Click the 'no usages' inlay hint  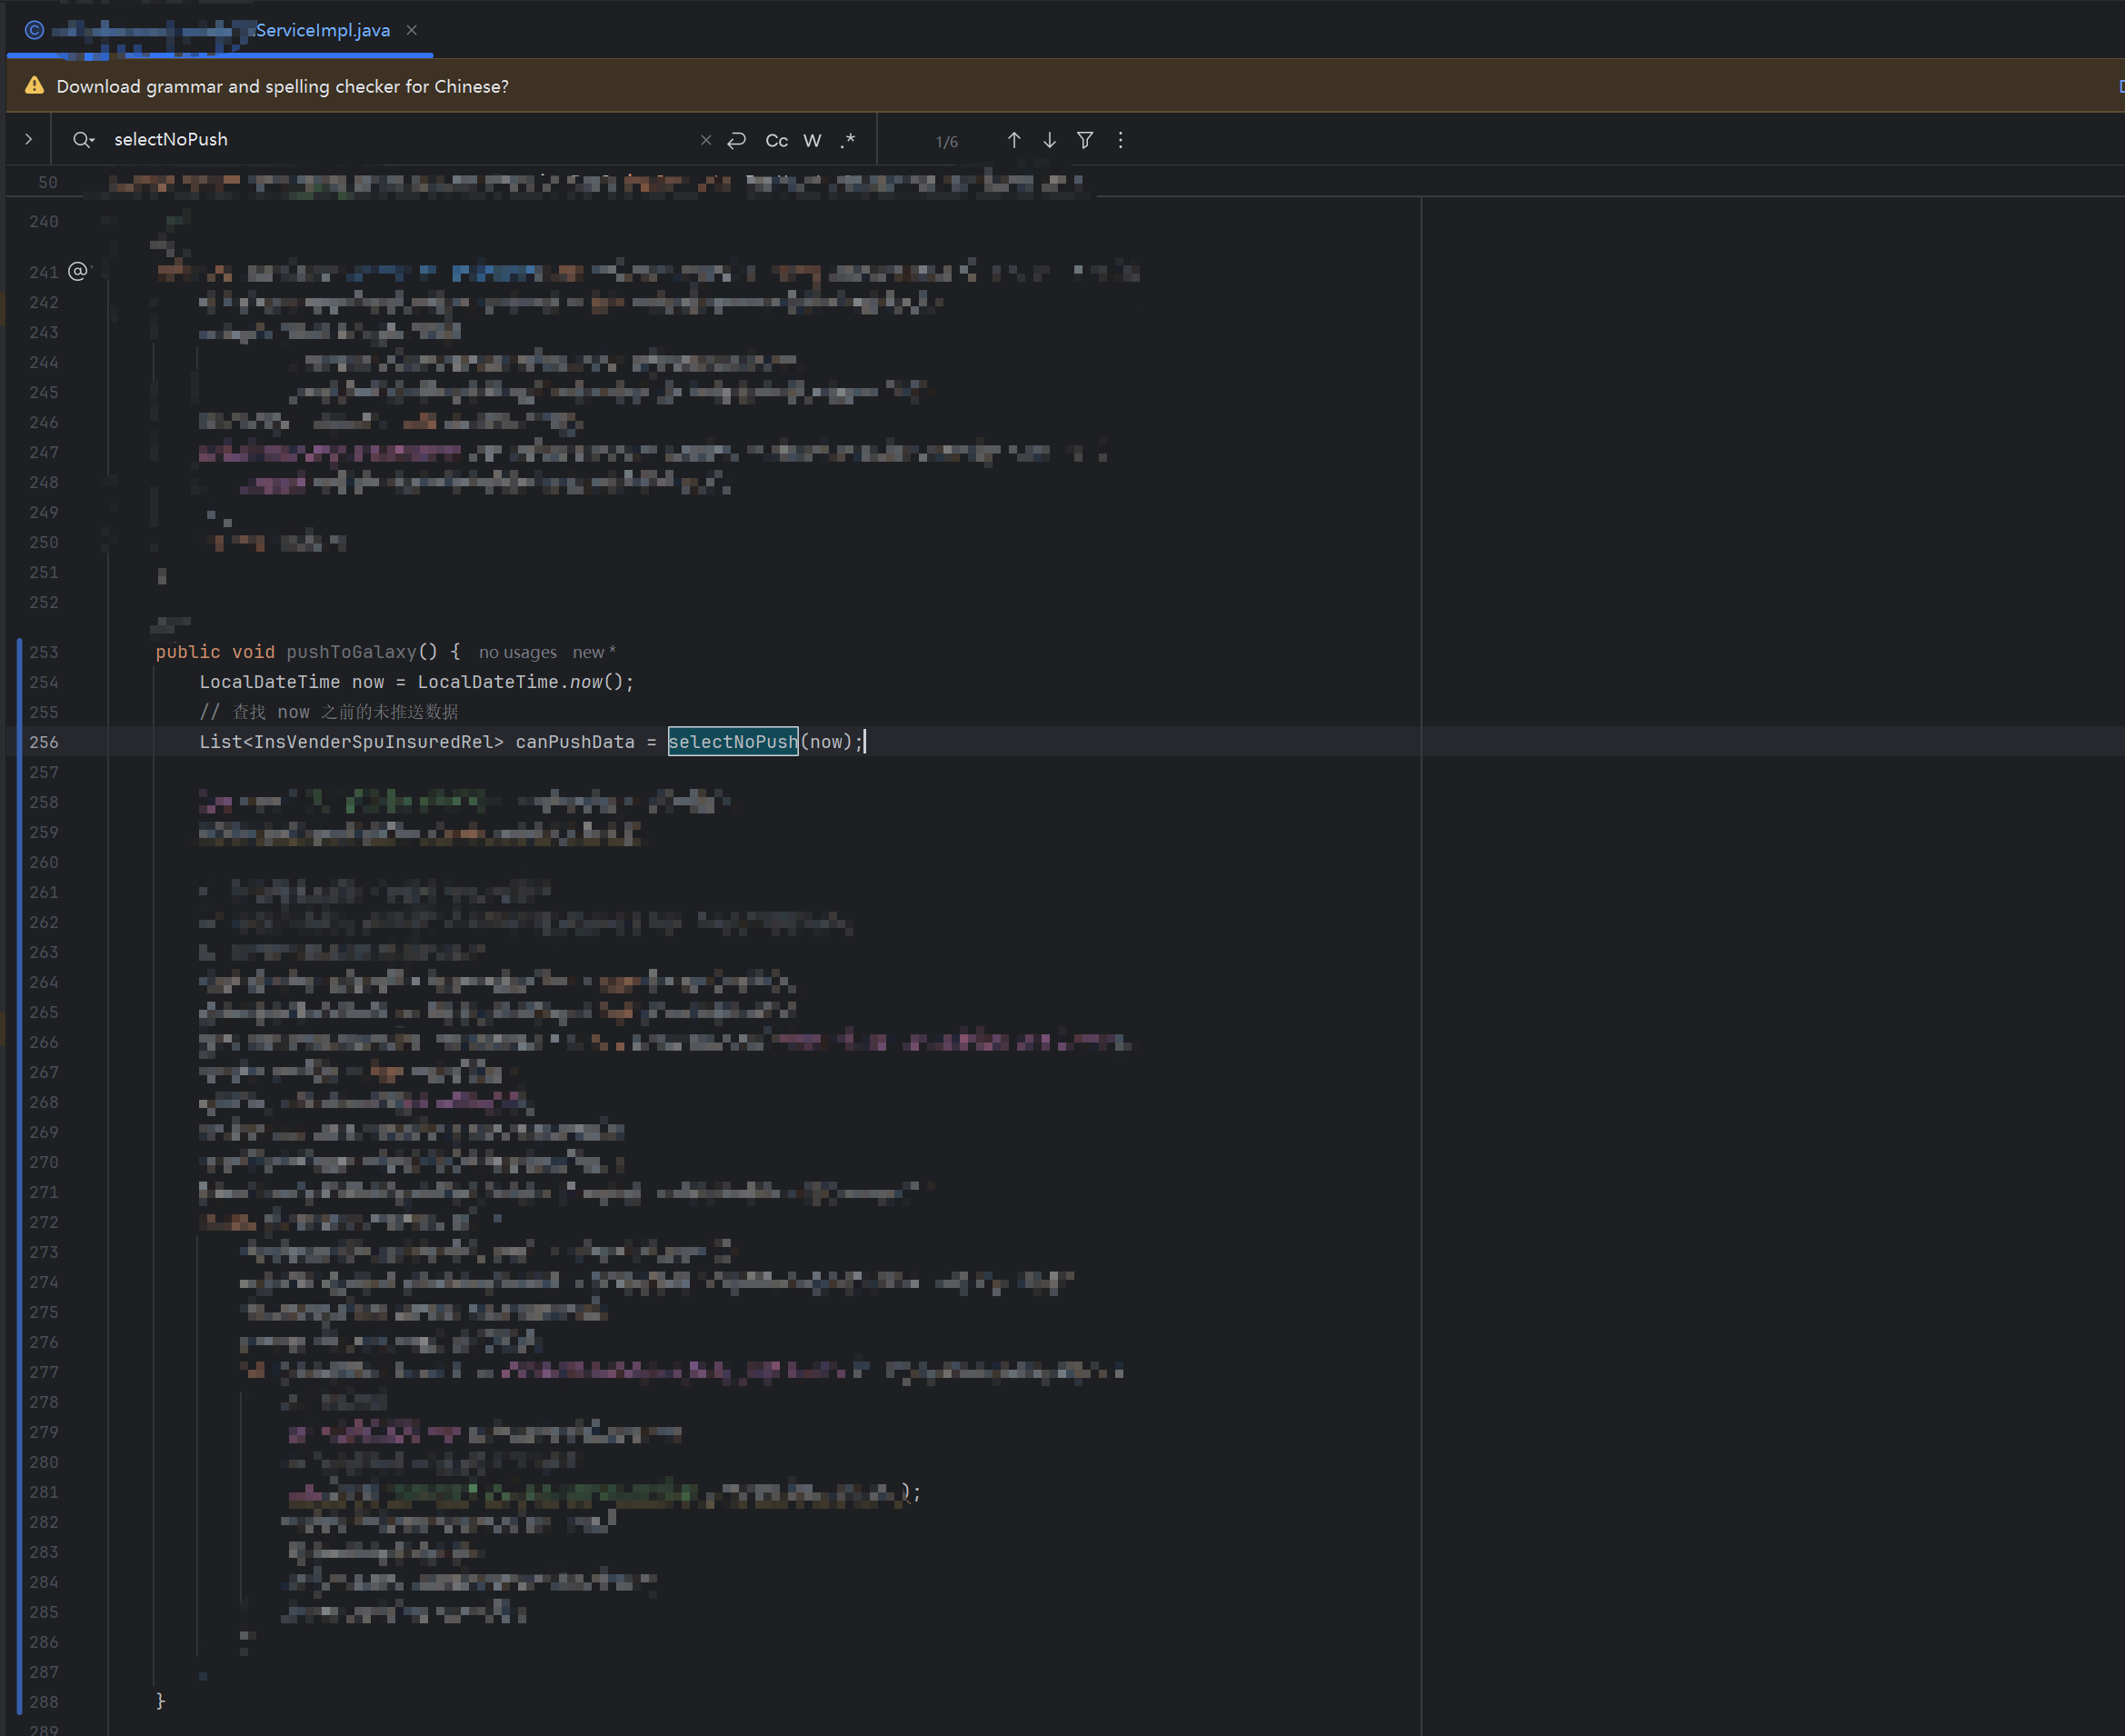pyautogui.click(x=518, y=652)
